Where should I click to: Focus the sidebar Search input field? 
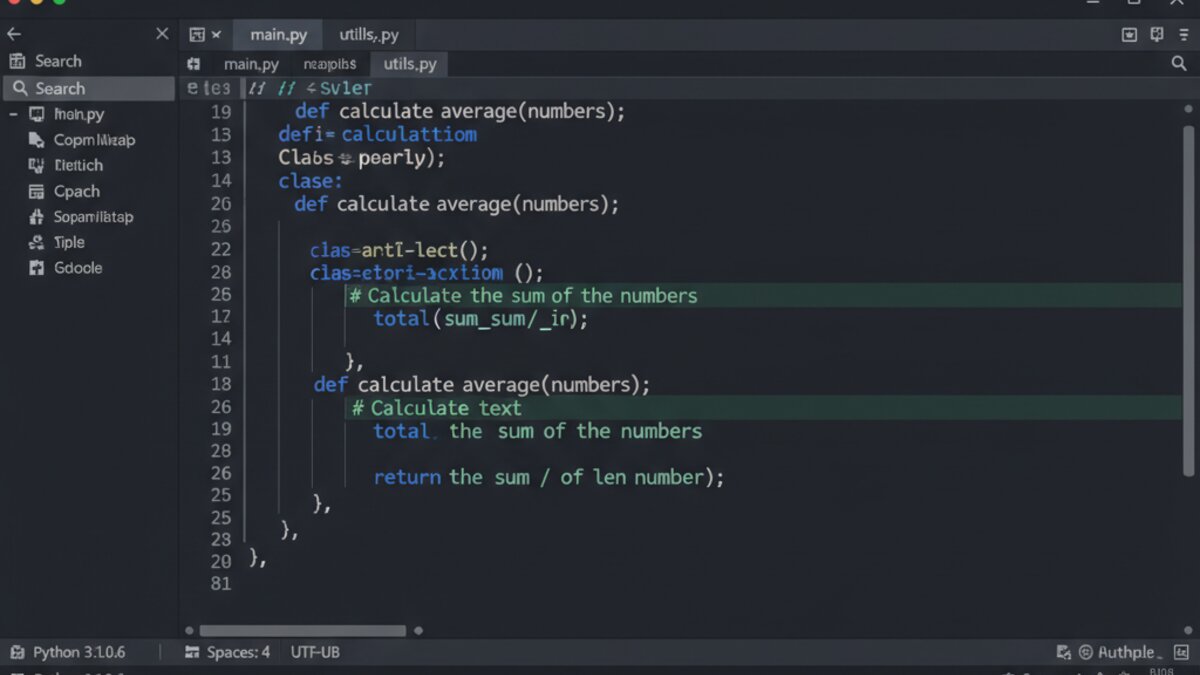[89, 88]
